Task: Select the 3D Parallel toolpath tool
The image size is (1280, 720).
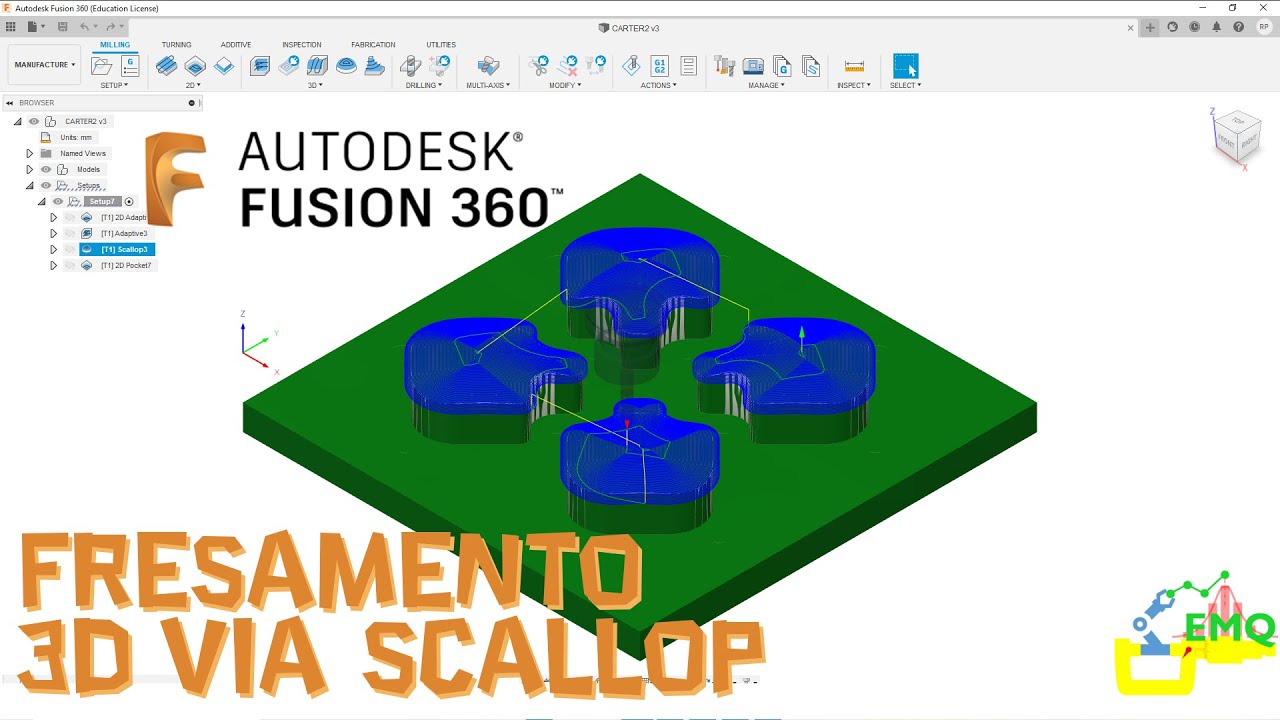Action: coord(317,66)
